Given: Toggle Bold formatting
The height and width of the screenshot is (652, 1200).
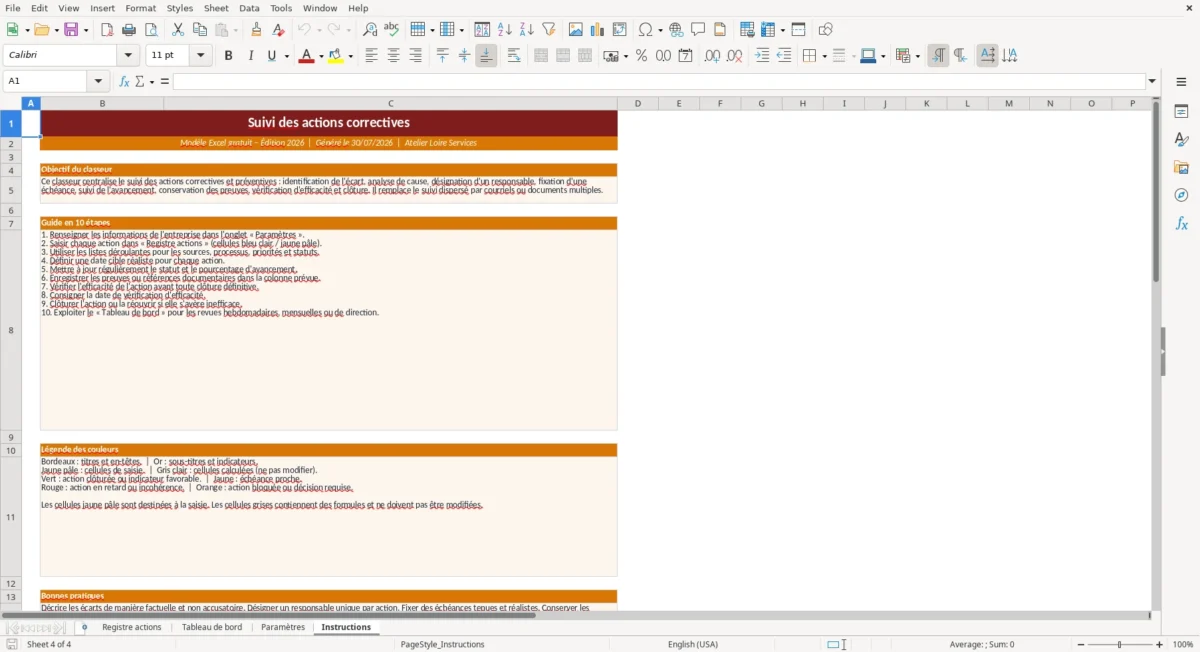Looking at the screenshot, I should [229, 56].
